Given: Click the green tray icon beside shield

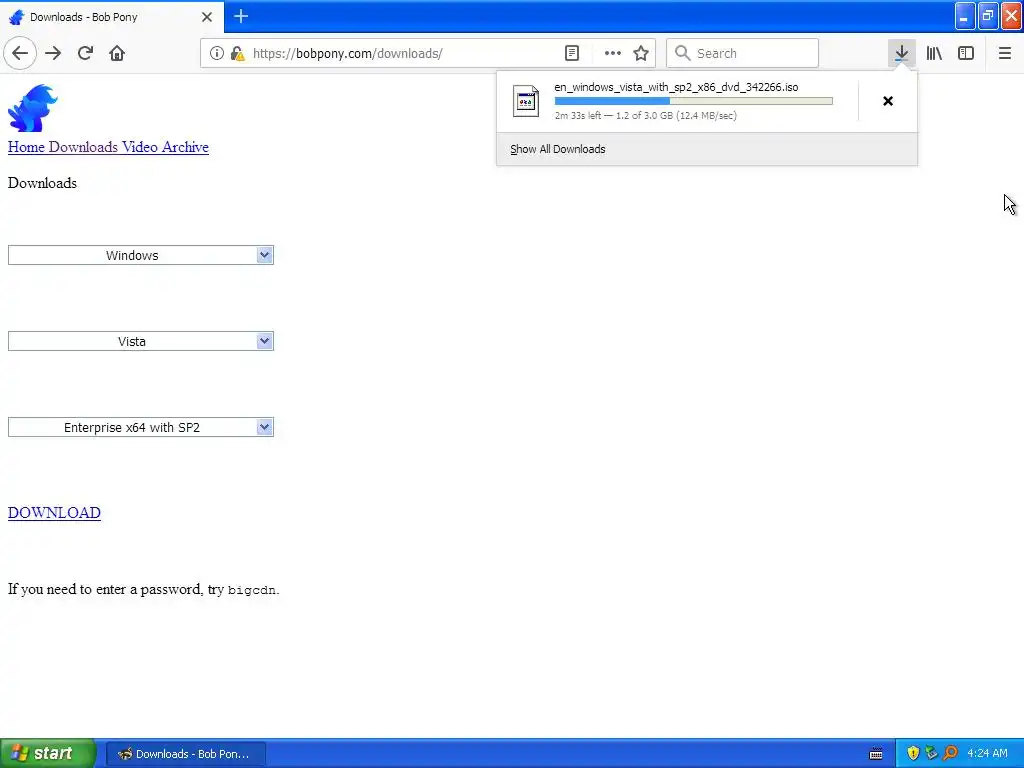Looking at the screenshot, I should [x=932, y=754].
